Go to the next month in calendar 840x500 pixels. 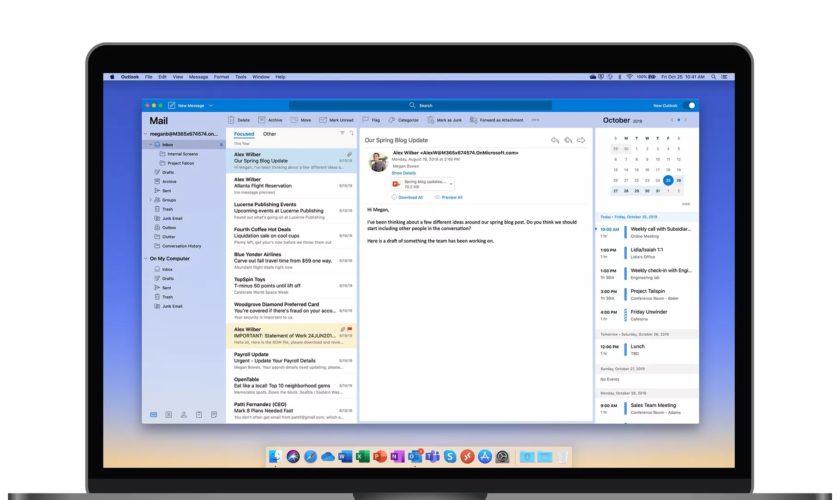point(685,120)
